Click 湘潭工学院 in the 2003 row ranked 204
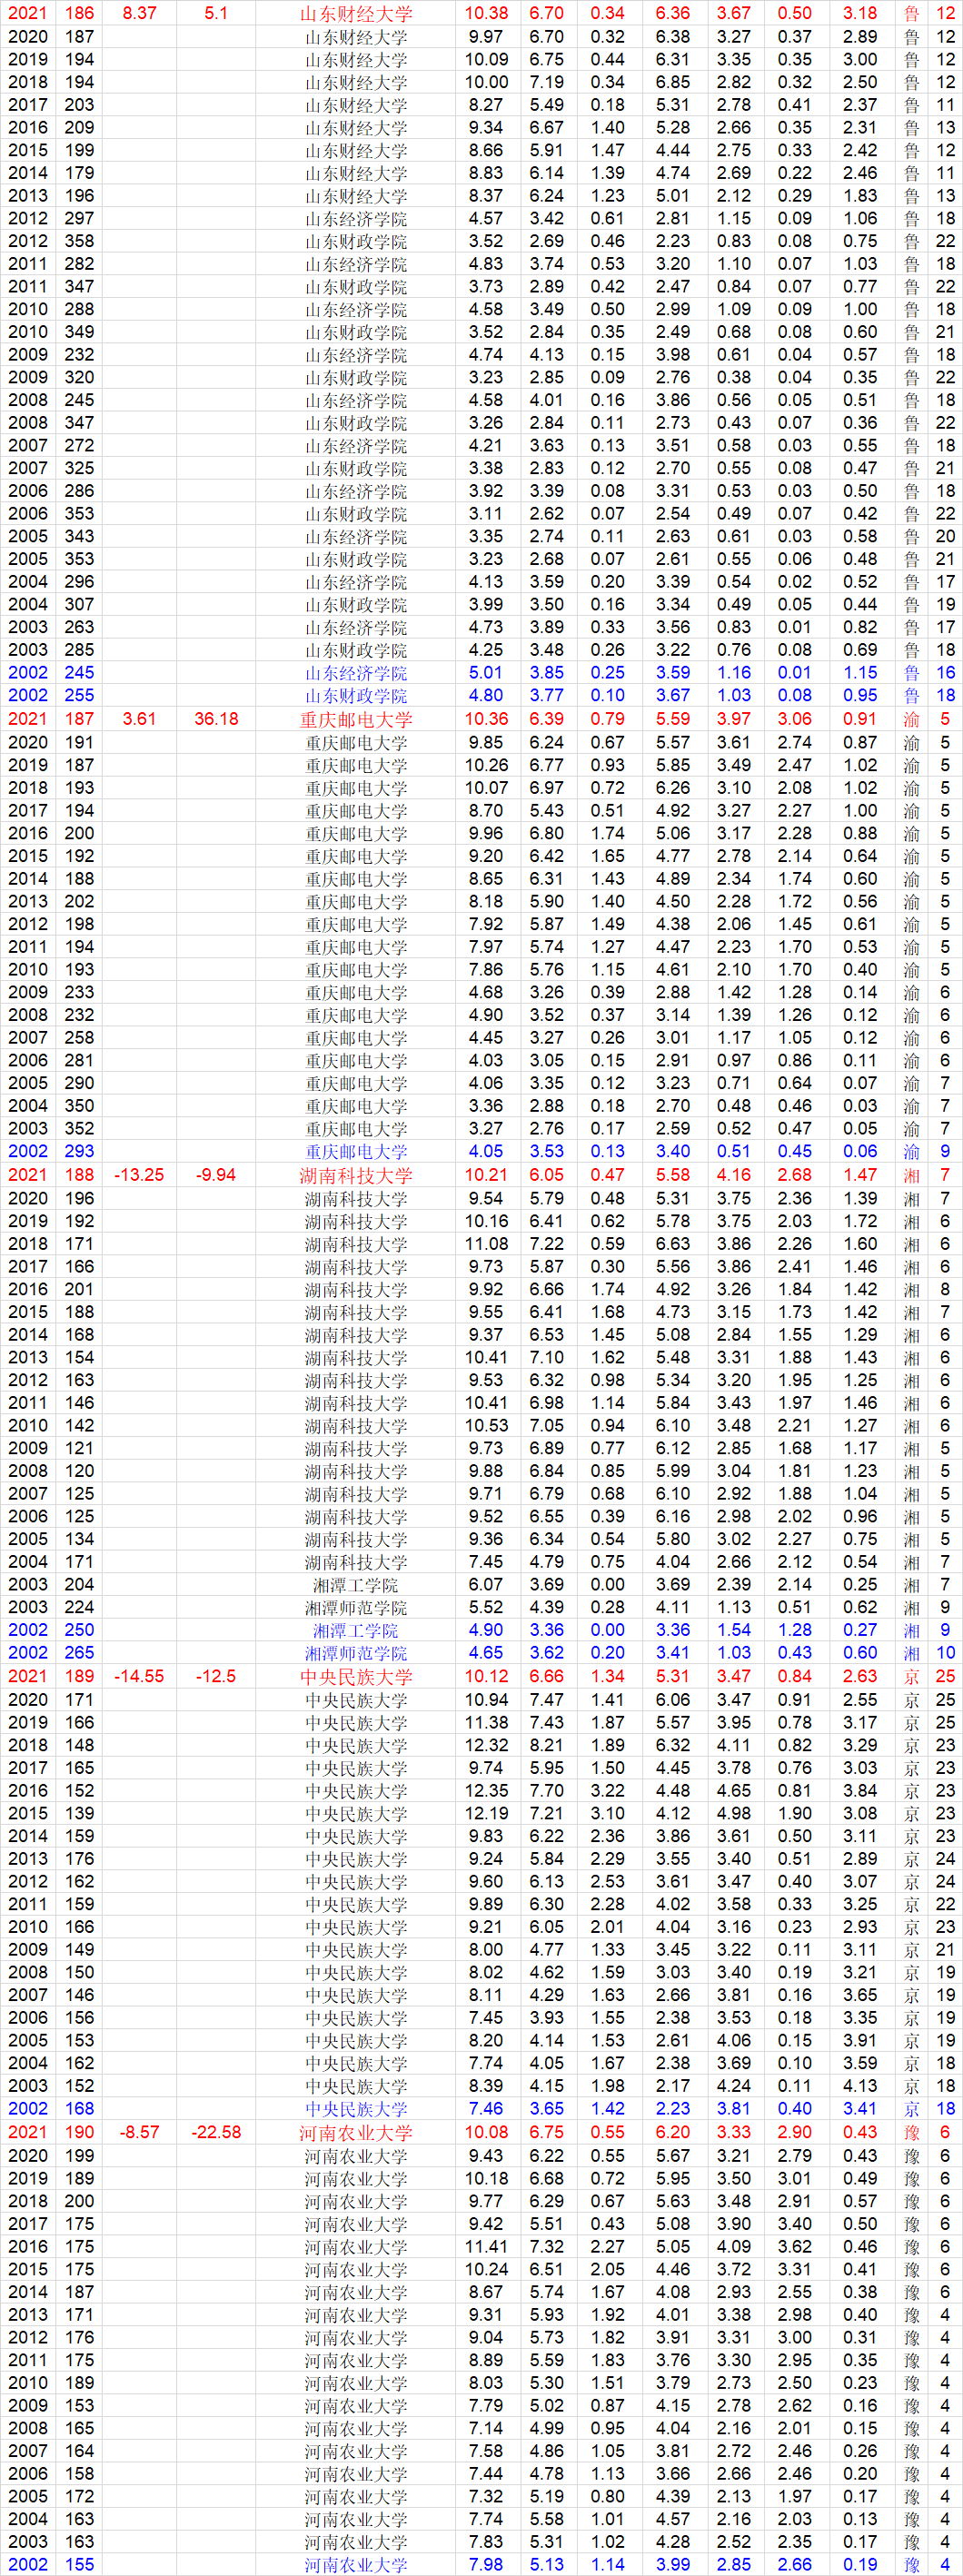Image resolution: width=963 pixels, height=2576 pixels. (356, 1586)
